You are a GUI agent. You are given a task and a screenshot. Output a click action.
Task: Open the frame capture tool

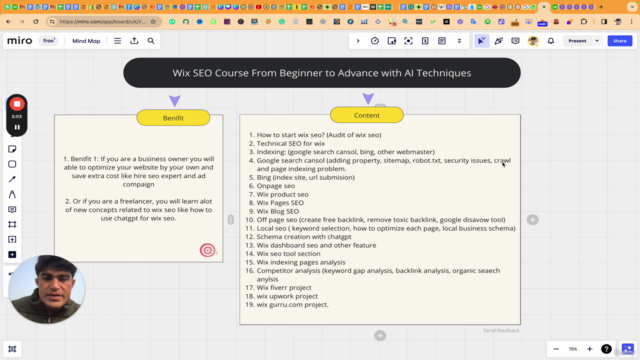[x=409, y=41]
